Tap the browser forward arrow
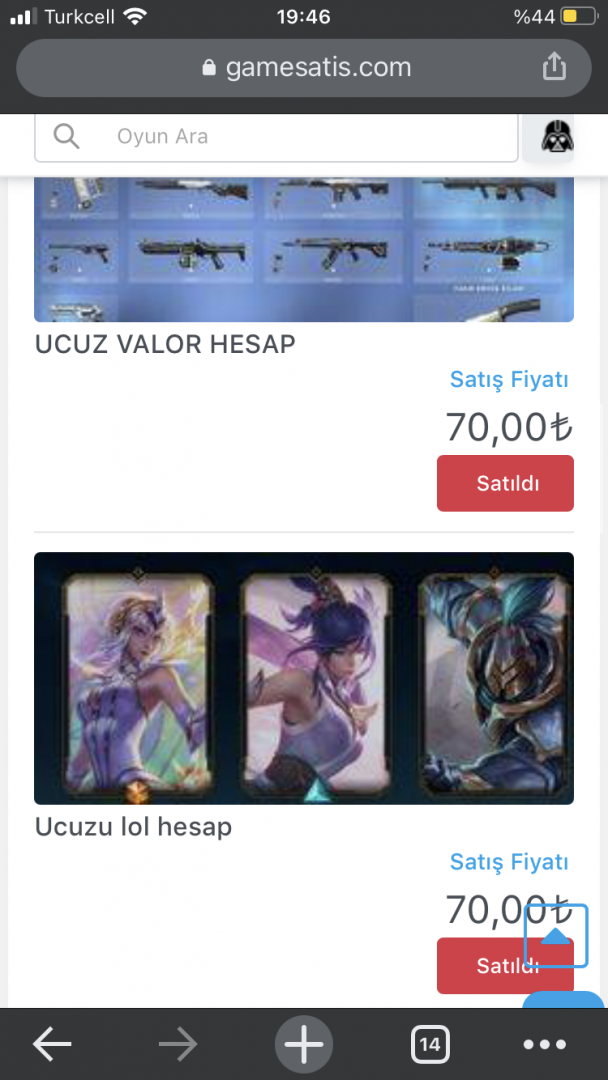608x1080 pixels. tap(178, 1044)
